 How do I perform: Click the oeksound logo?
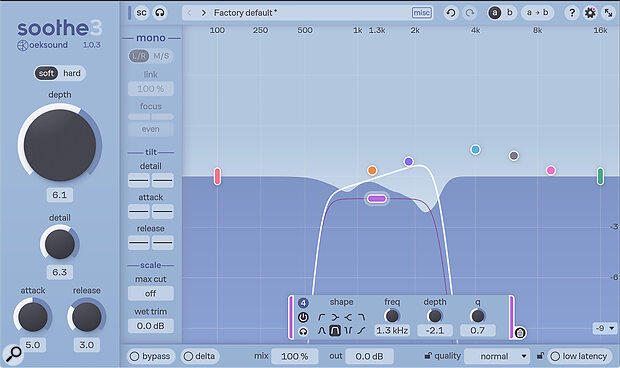42,45
